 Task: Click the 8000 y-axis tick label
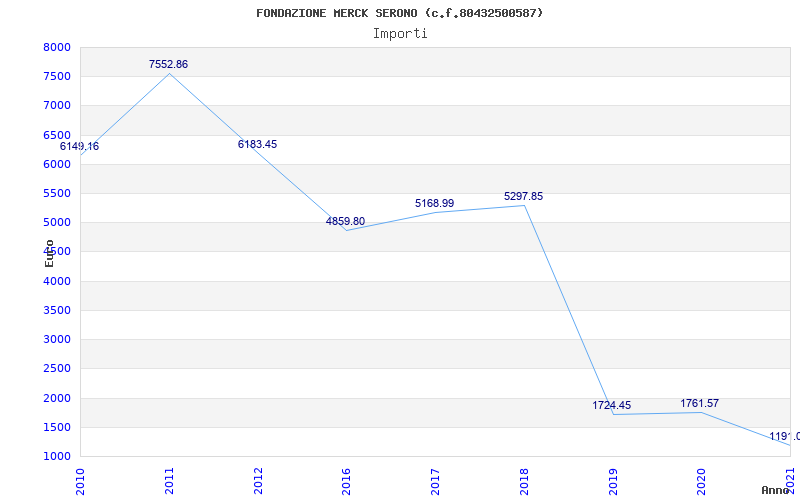click(56, 48)
